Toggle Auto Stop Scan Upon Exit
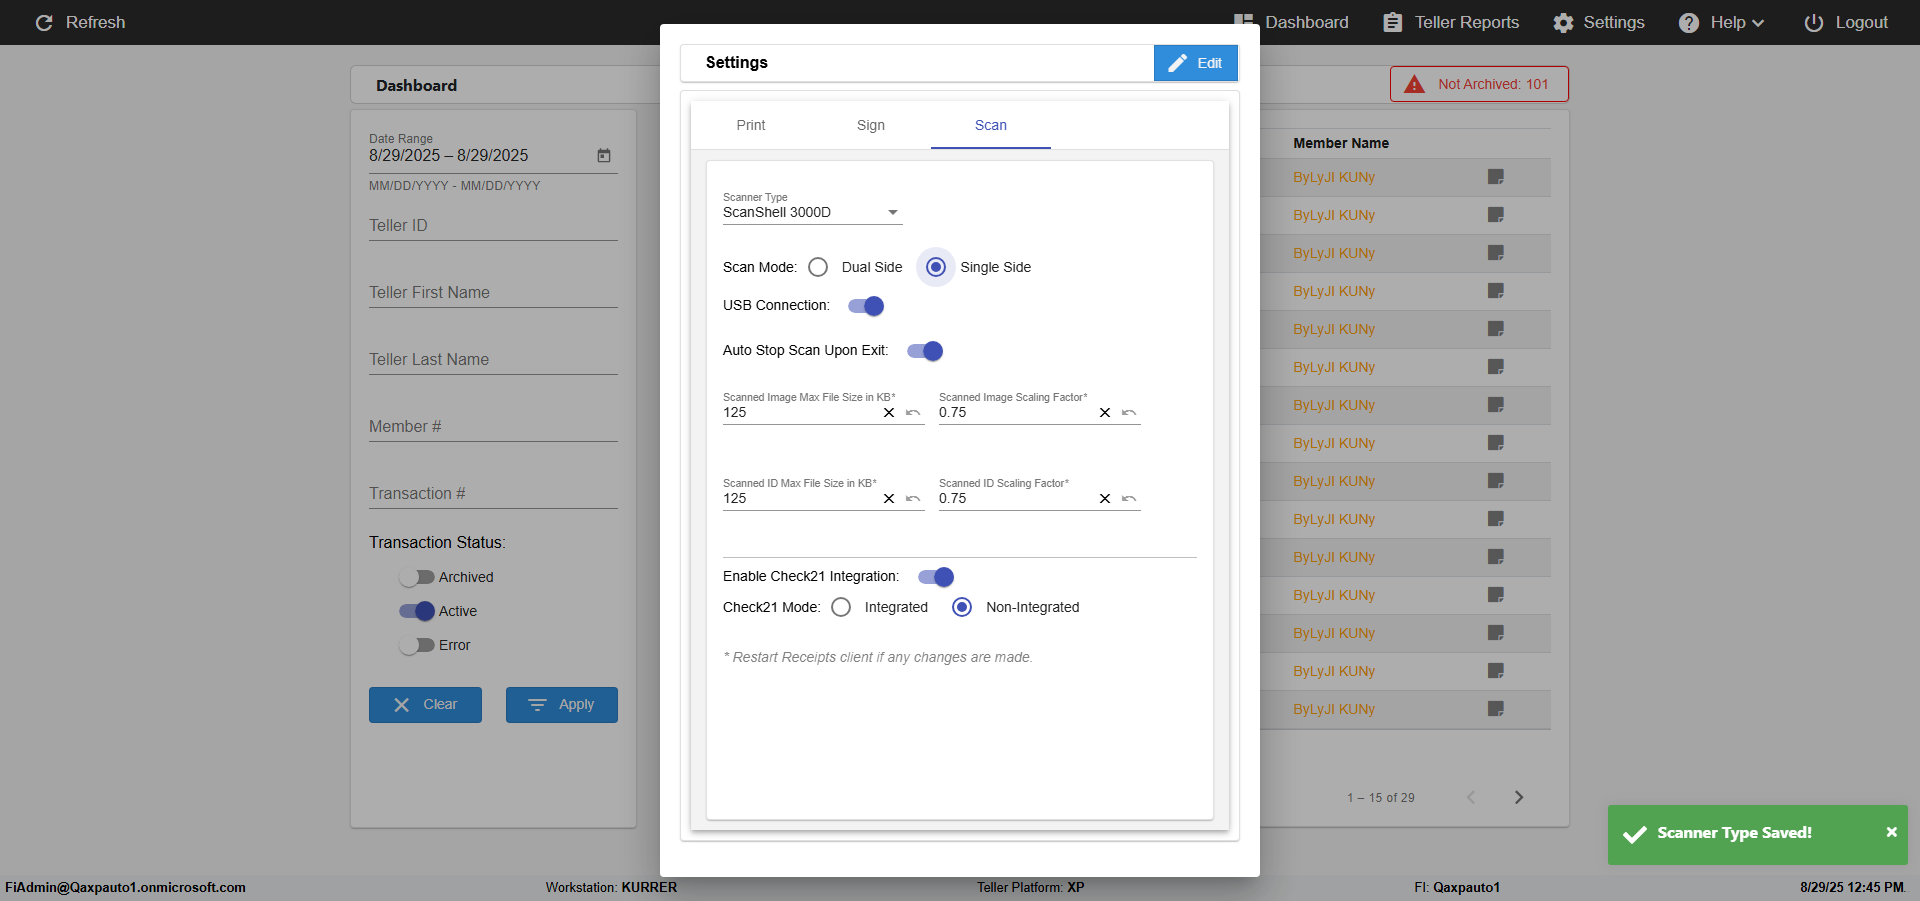This screenshot has width=1920, height=901. 925,351
